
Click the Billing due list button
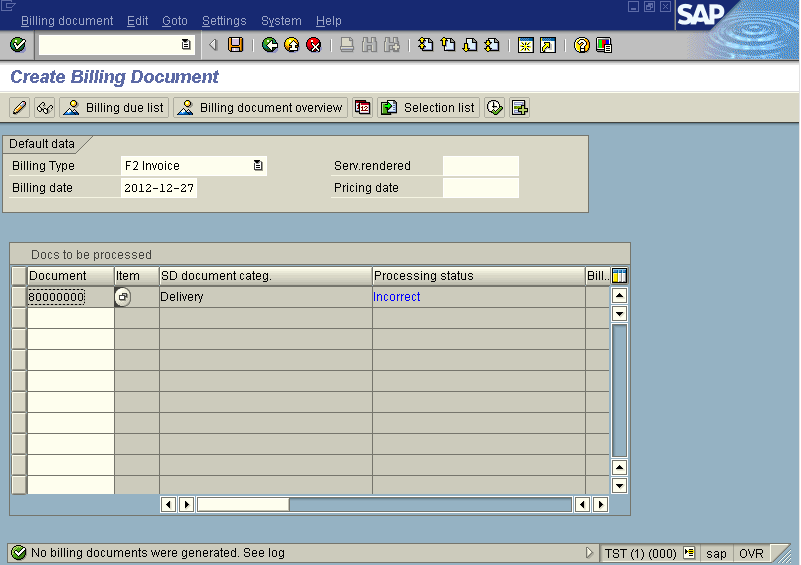tap(114, 108)
